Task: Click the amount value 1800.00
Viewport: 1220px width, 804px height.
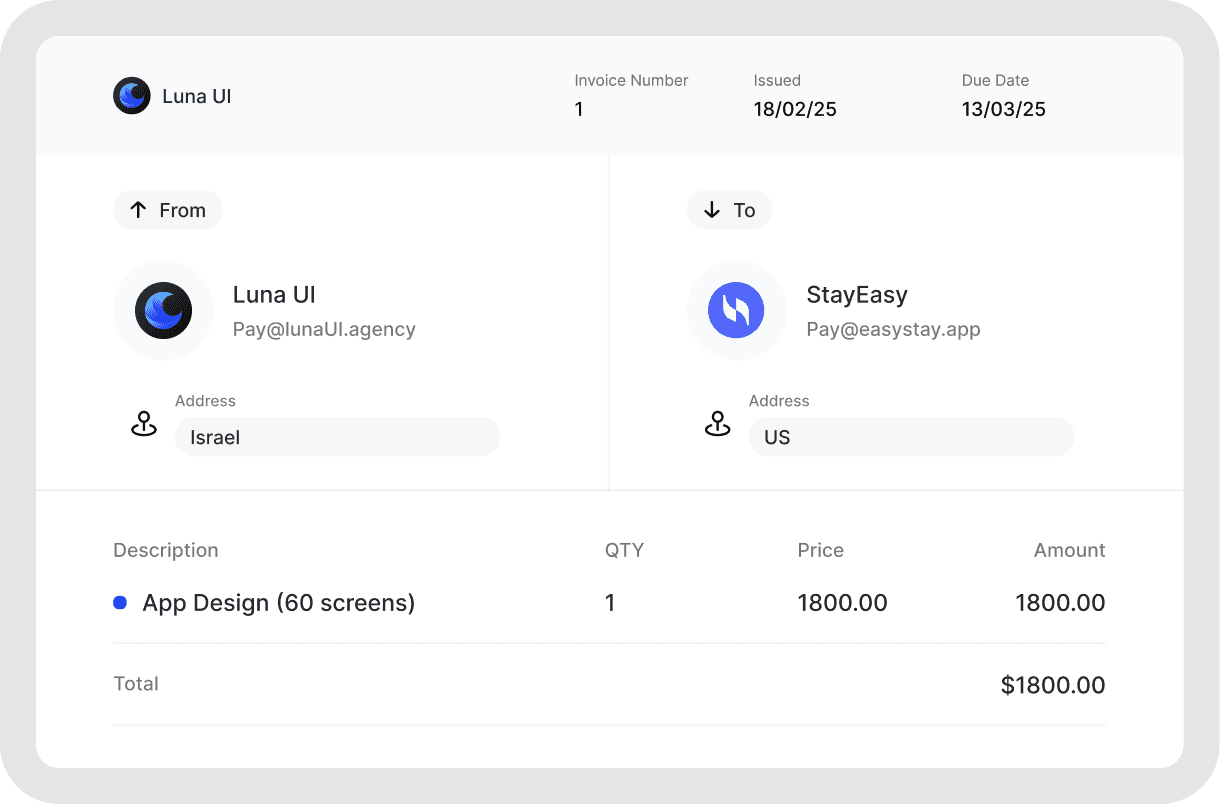Action: click(x=1060, y=603)
